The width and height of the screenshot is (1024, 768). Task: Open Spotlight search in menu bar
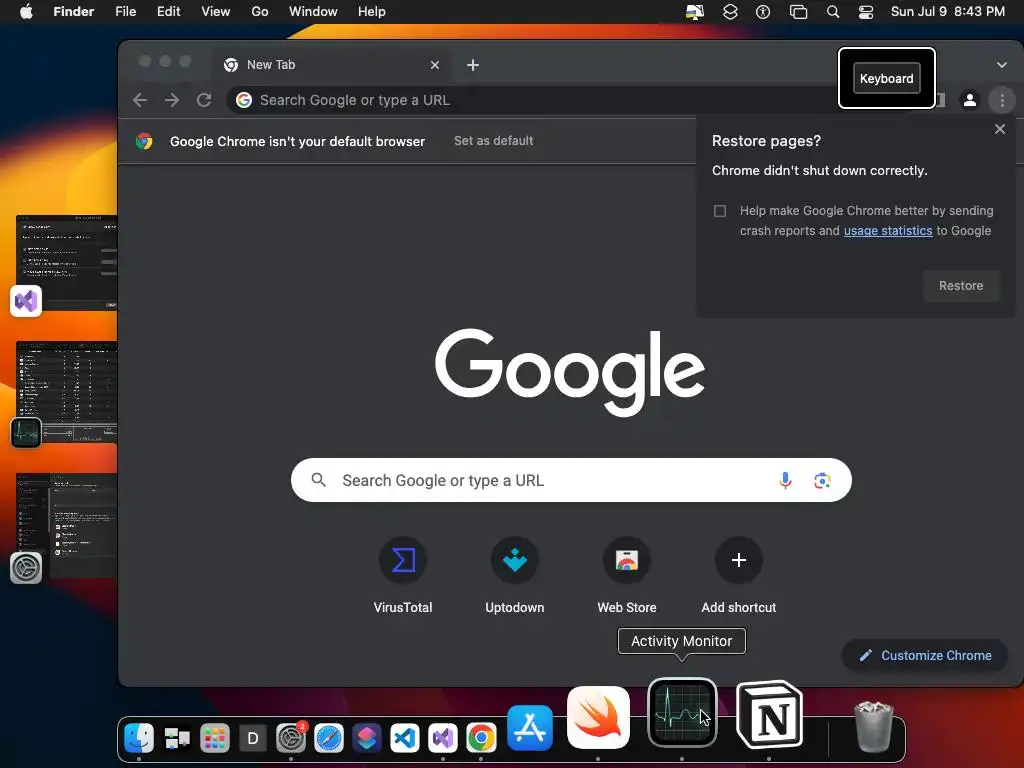tap(833, 11)
